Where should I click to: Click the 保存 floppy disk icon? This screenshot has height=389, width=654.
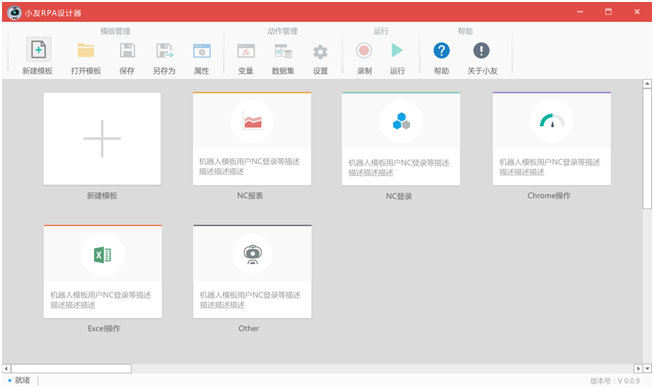pyautogui.click(x=127, y=50)
